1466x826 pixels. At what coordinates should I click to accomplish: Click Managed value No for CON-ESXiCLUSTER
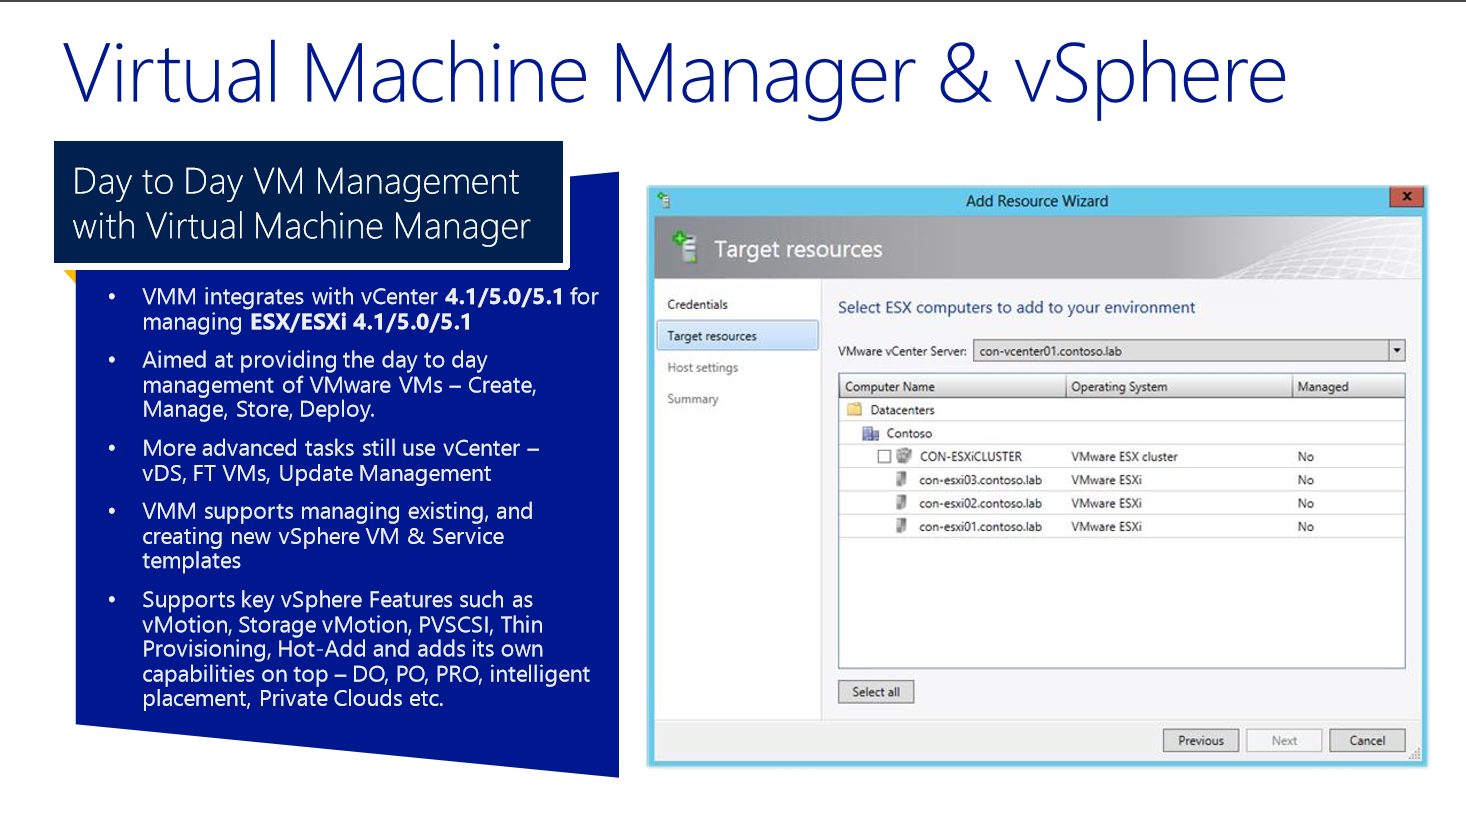pyautogui.click(x=1306, y=456)
